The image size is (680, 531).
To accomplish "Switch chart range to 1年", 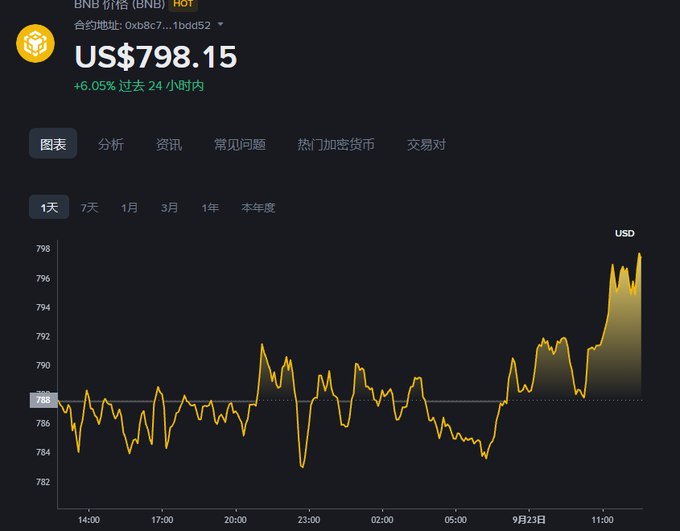I will pos(210,208).
